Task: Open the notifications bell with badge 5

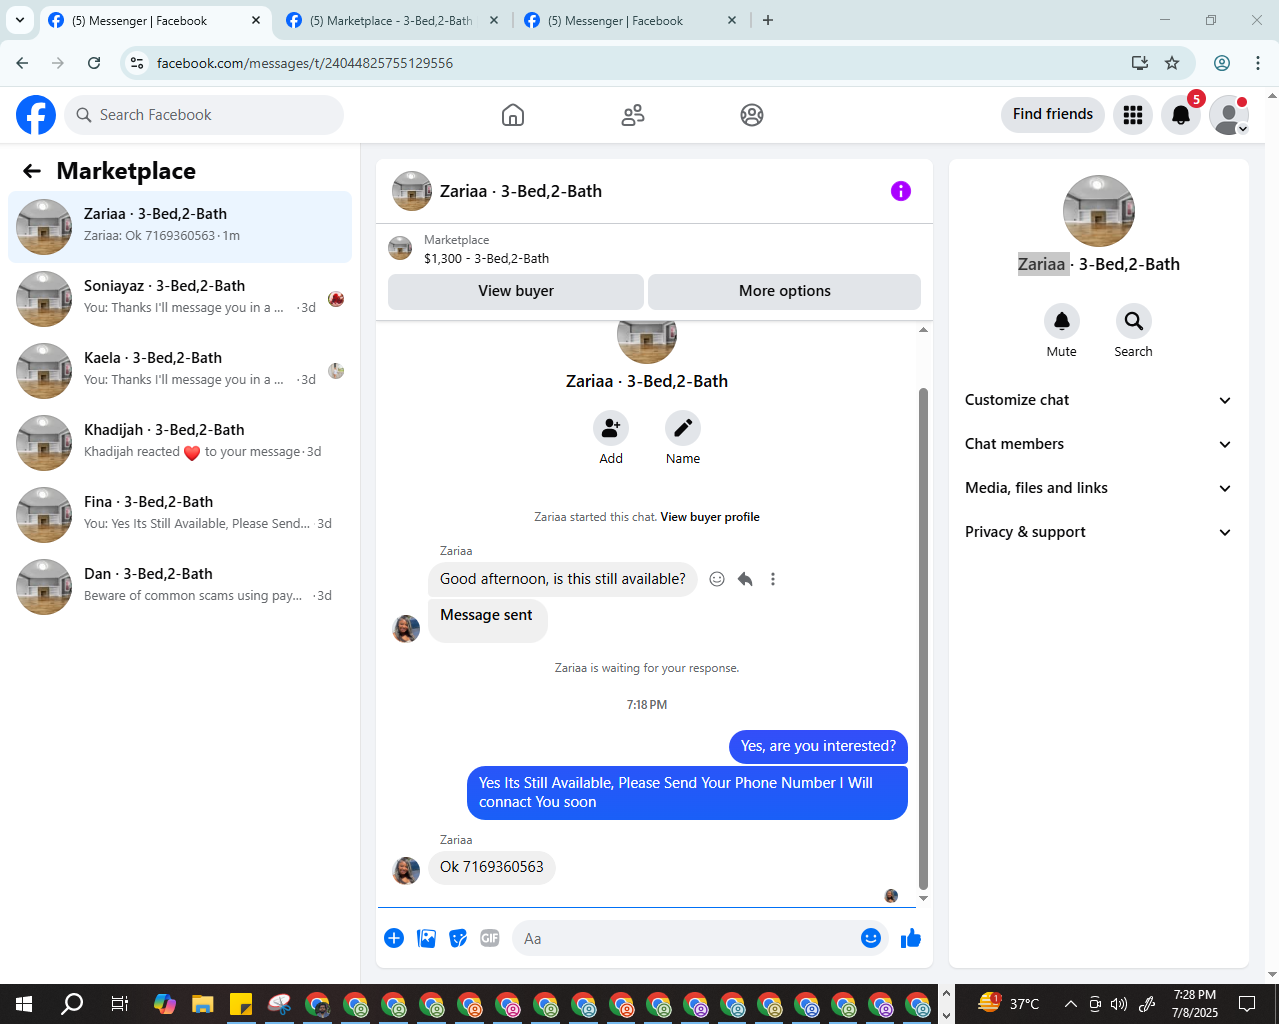Action: tap(1181, 115)
